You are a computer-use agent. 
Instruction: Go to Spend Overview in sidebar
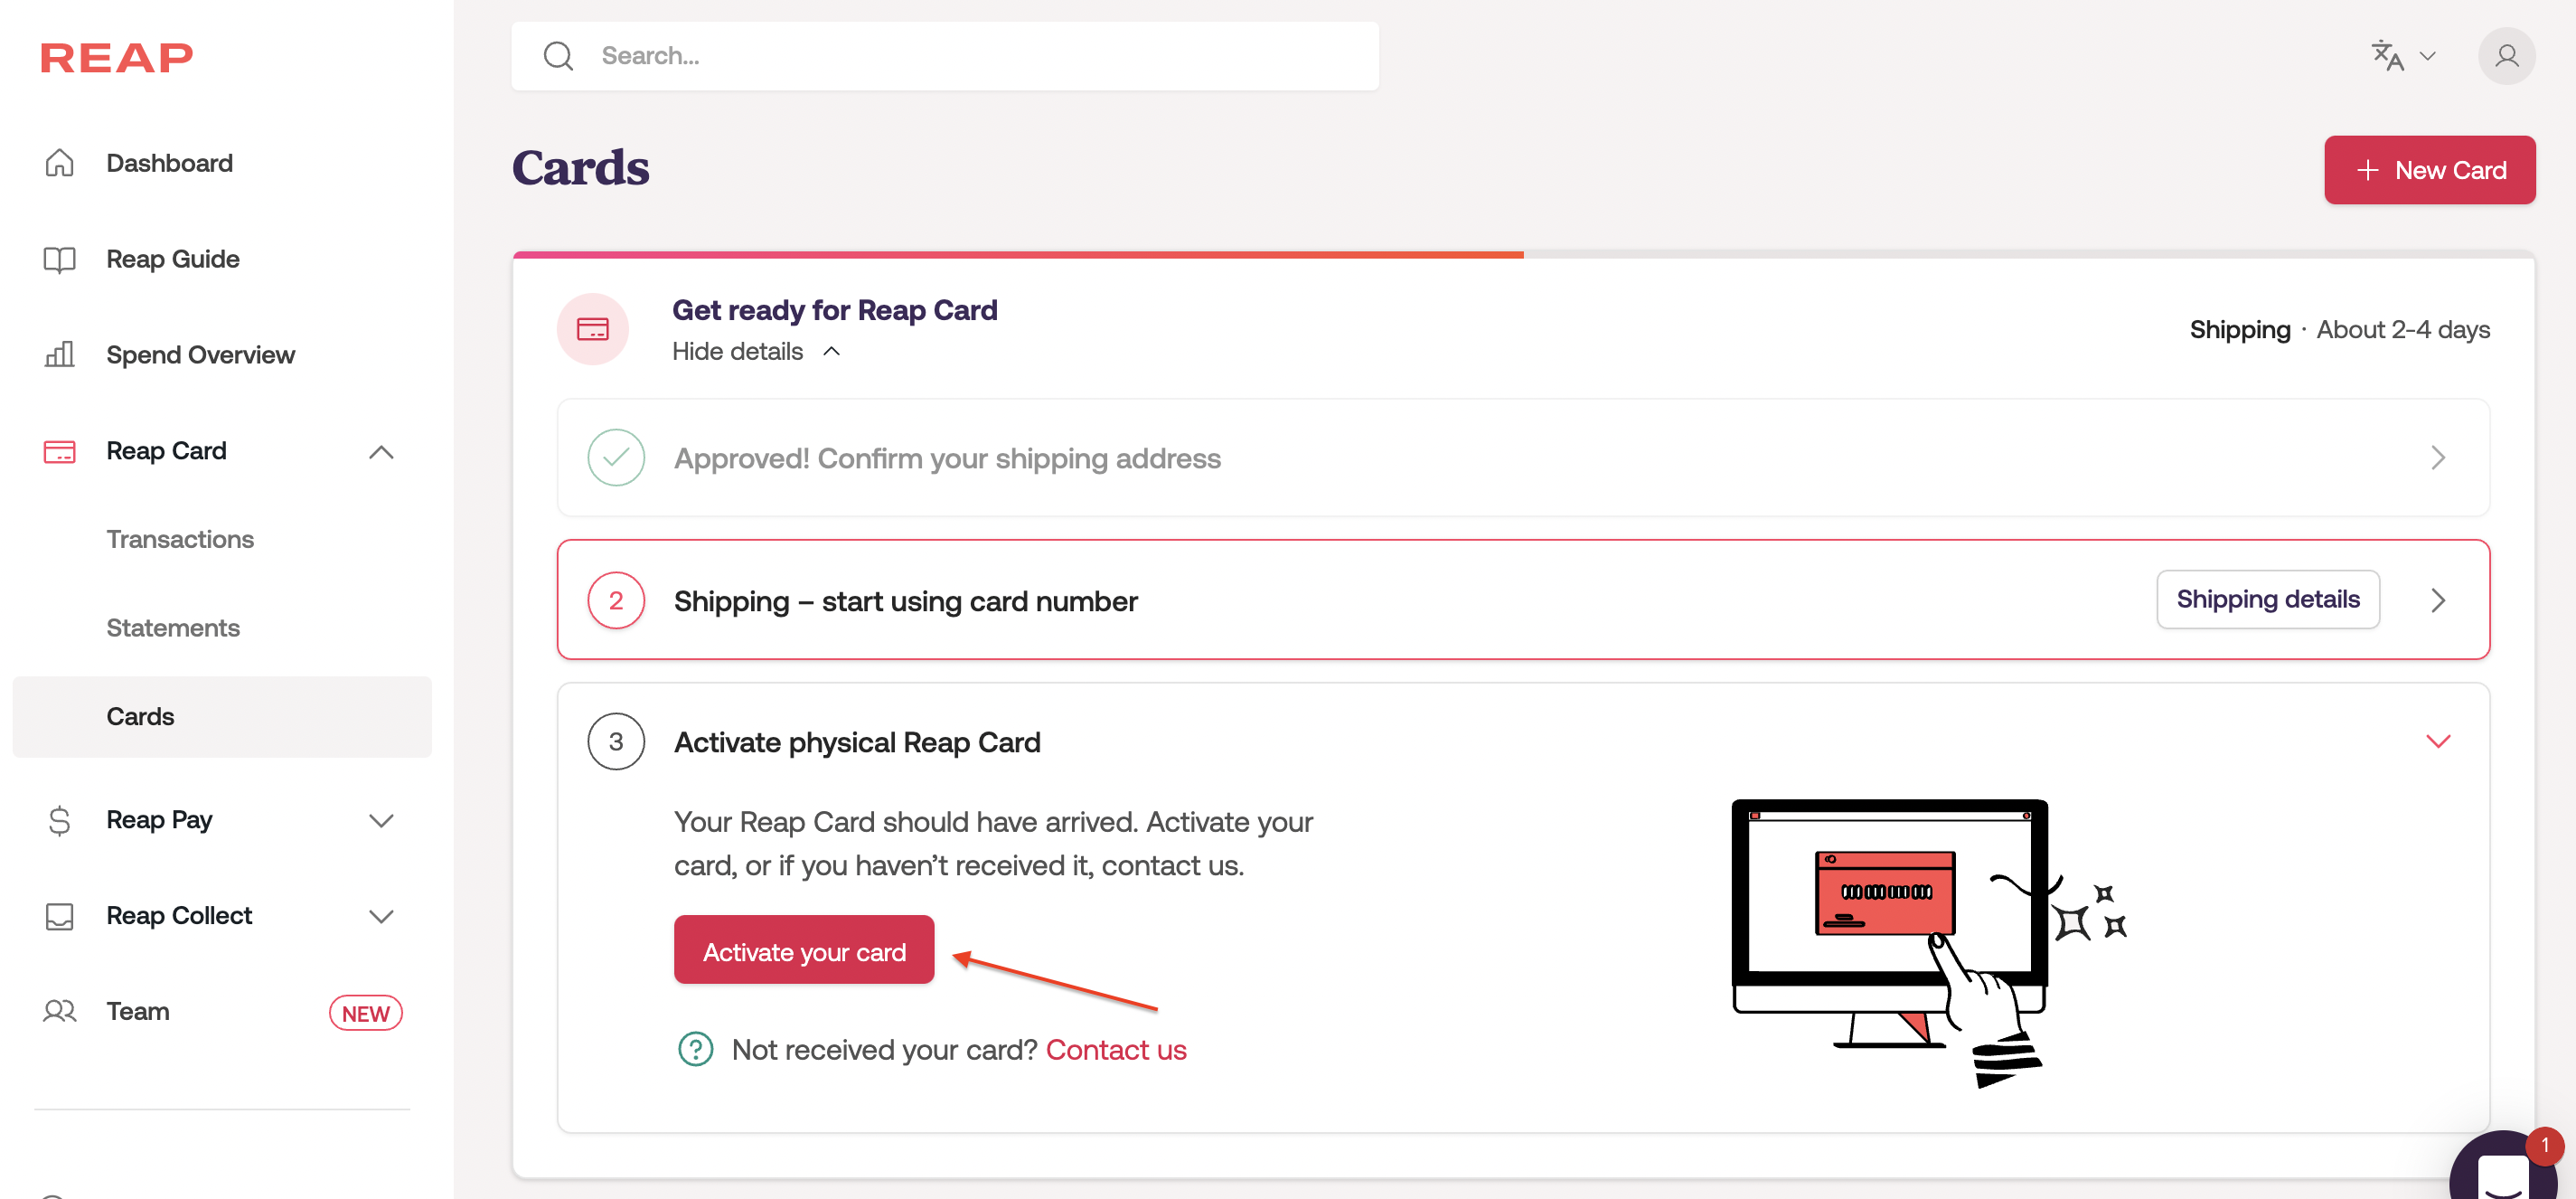tap(200, 355)
